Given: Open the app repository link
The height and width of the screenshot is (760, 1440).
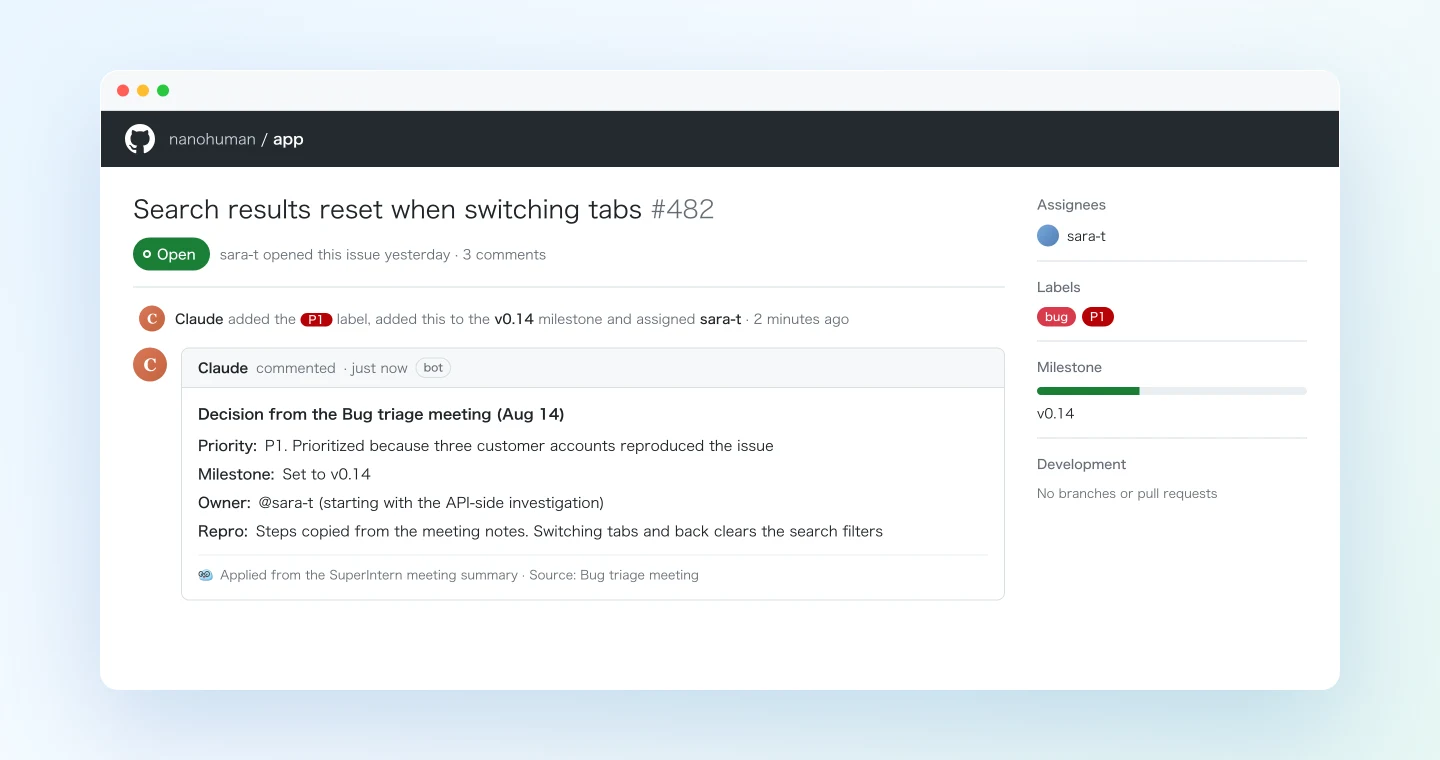Looking at the screenshot, I should click(x=288, y=139).
